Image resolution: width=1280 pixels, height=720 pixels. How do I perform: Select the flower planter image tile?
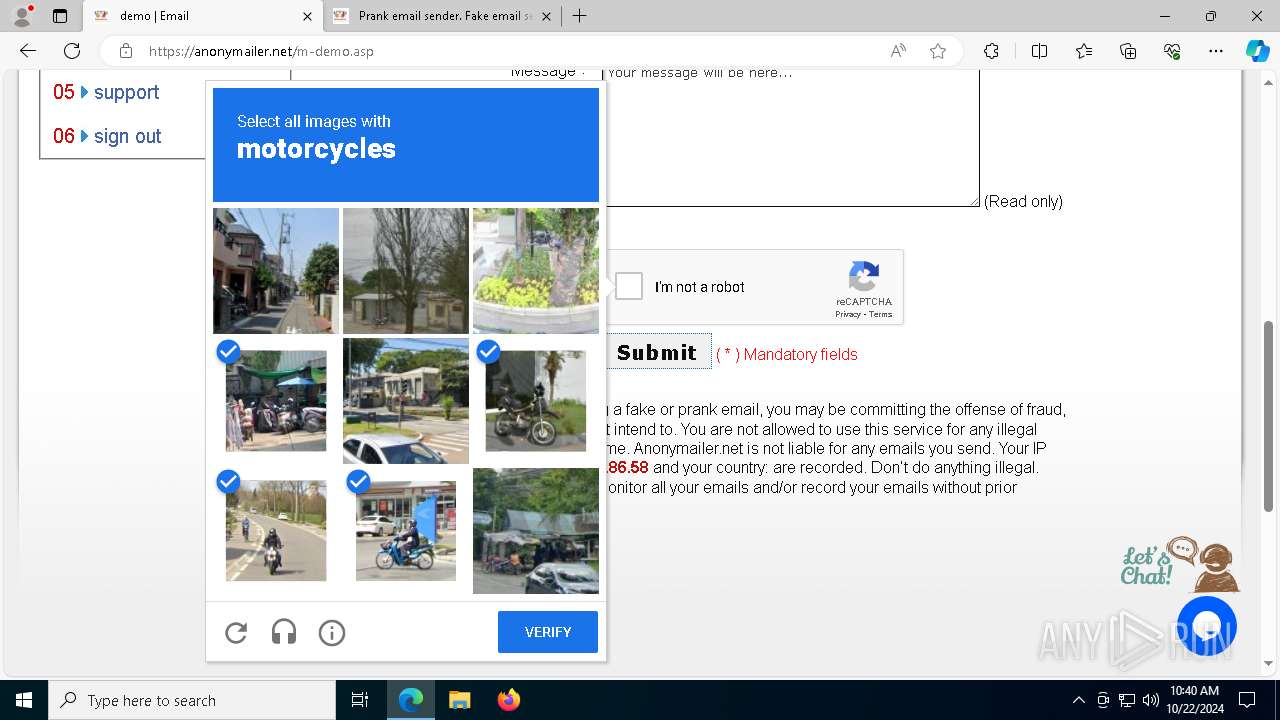tap(536, 271)
